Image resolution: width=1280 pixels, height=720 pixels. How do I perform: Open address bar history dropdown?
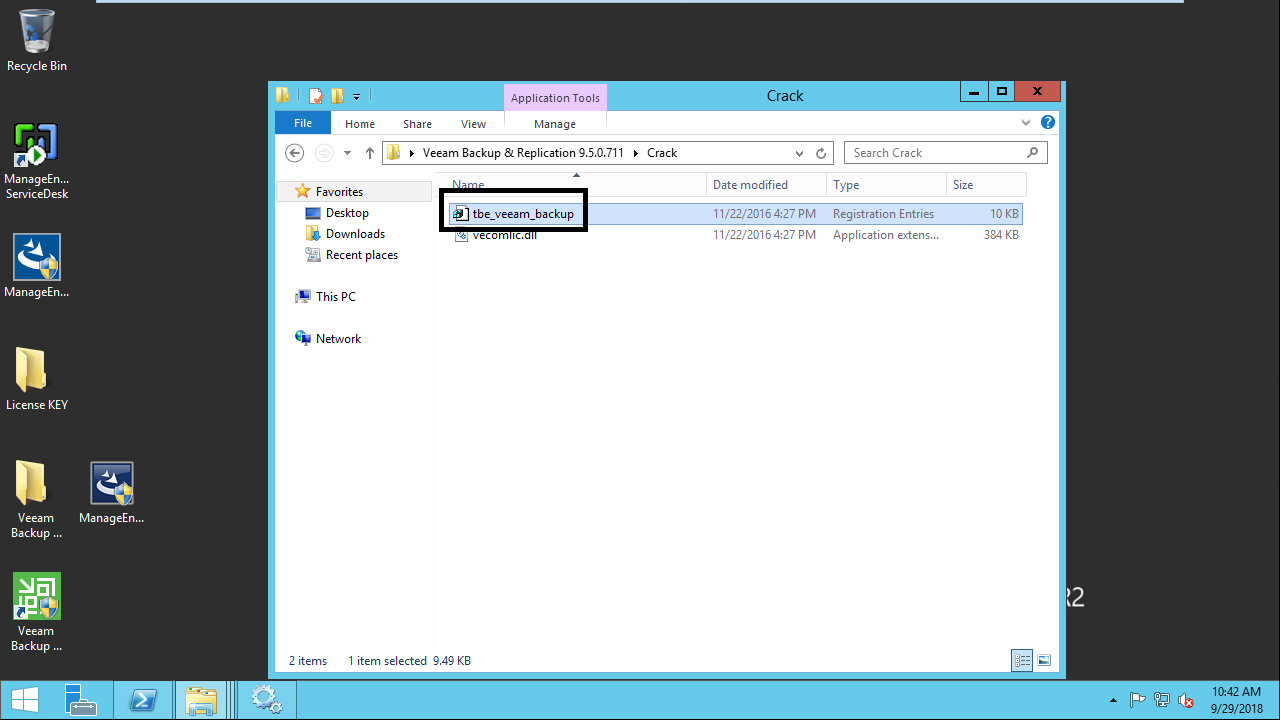tap(799, 153)
